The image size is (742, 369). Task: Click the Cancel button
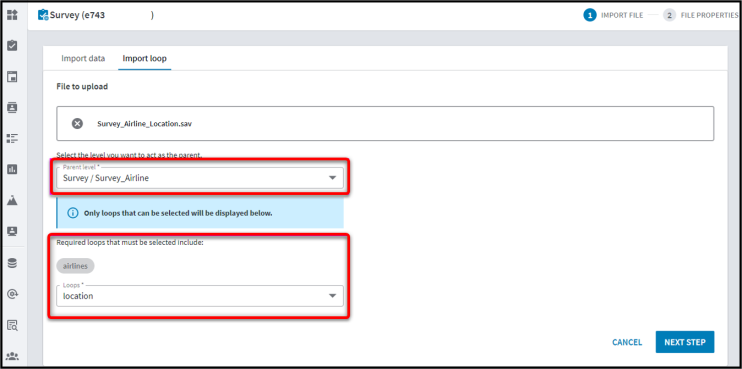[x=627, y=342]
